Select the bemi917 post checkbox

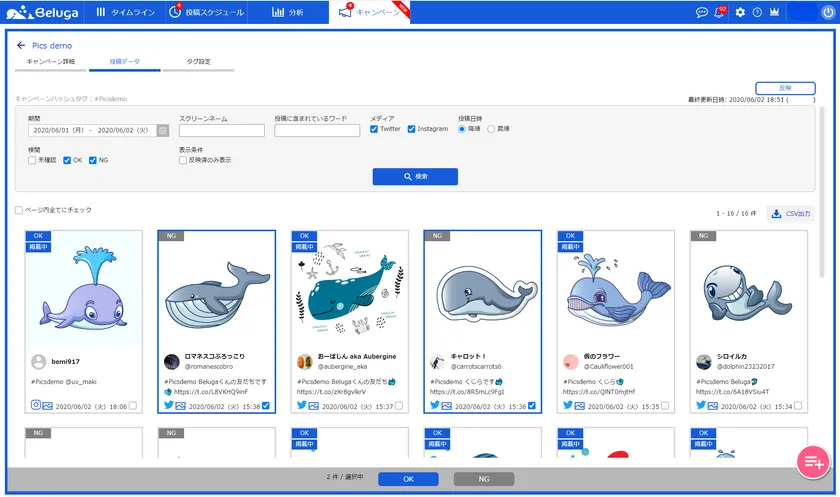tap(133, 406)
